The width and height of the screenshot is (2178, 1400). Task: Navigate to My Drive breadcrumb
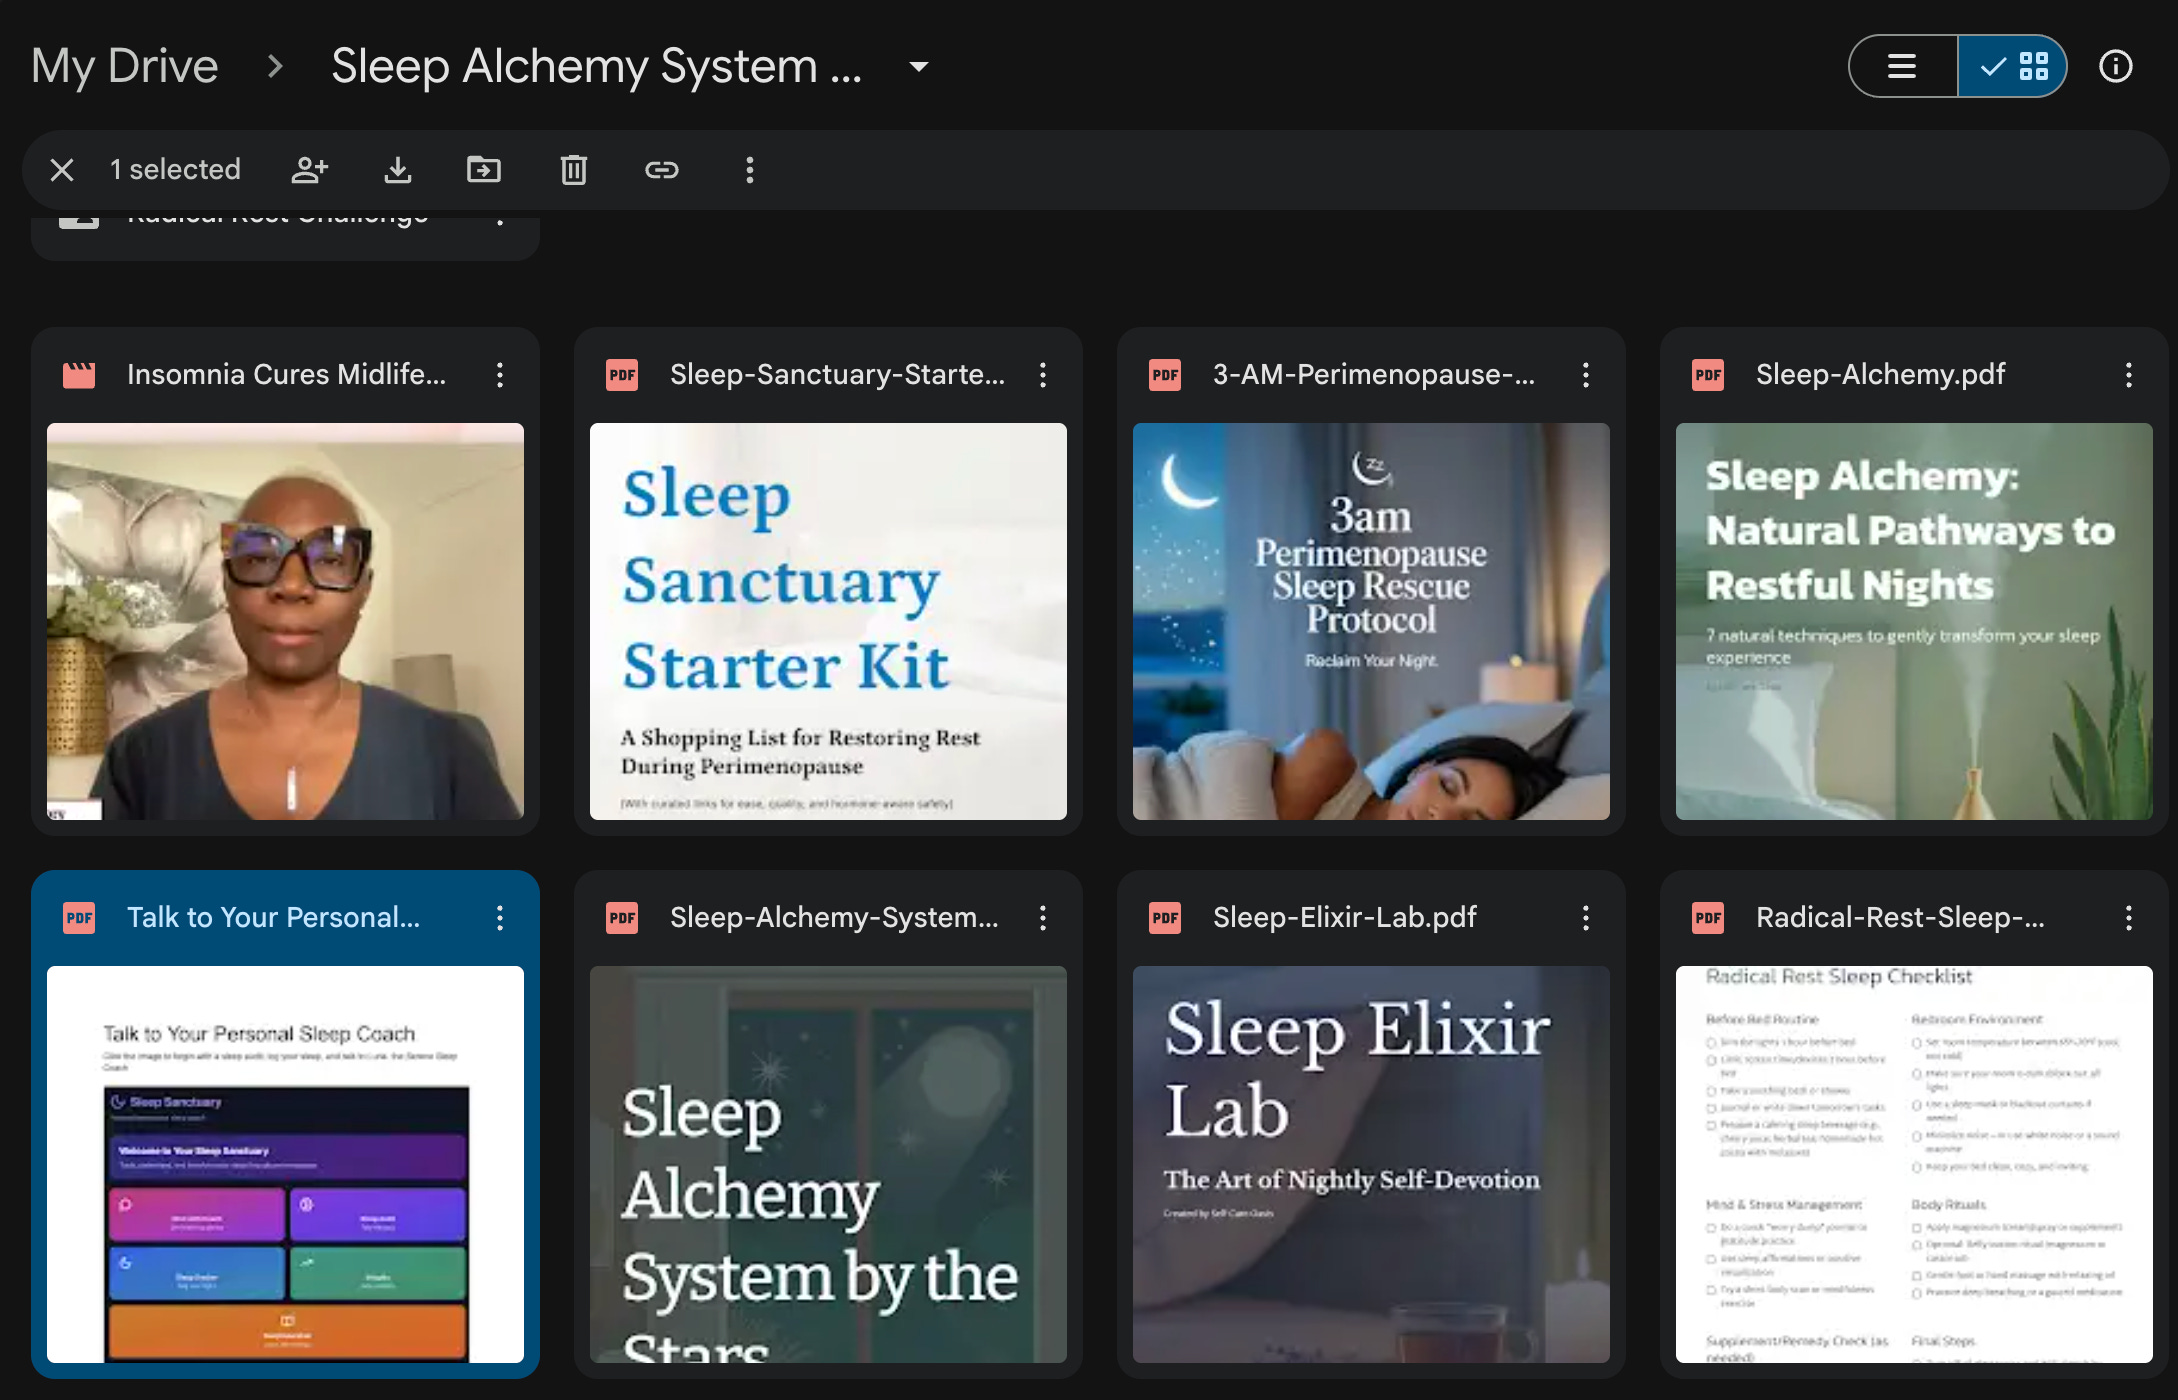coord(124,66)
